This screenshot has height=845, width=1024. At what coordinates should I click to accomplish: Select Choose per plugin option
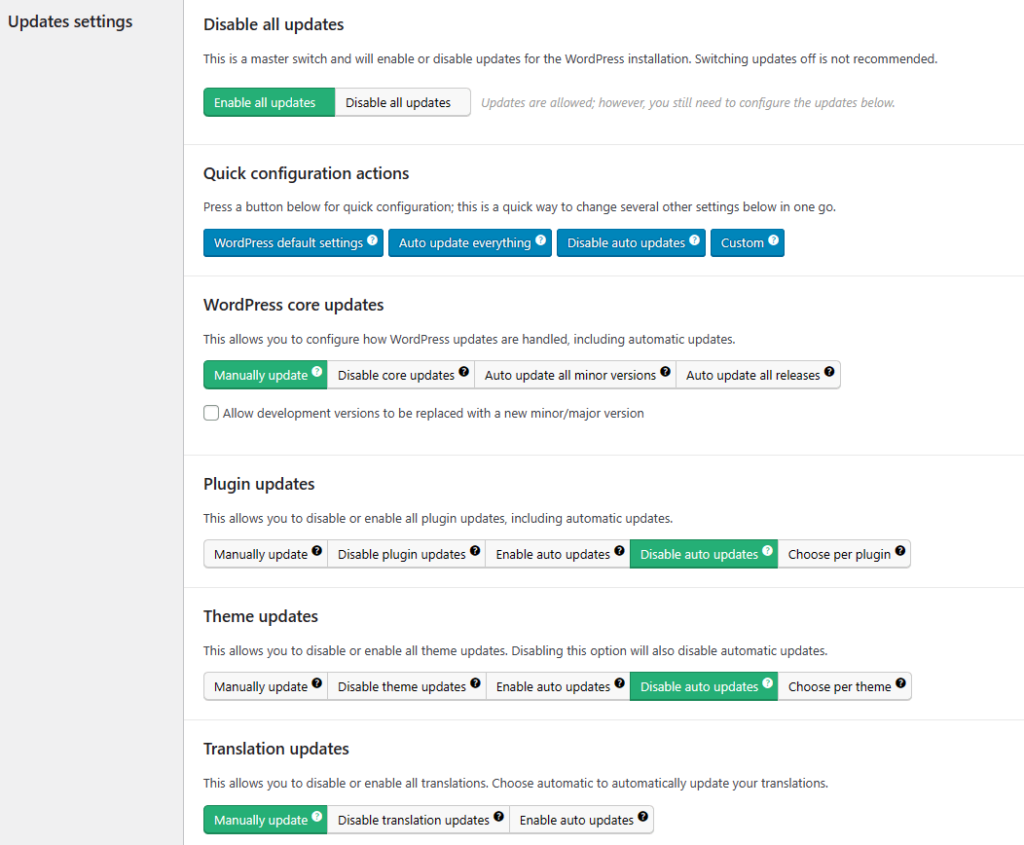click(x=844, y=554)
